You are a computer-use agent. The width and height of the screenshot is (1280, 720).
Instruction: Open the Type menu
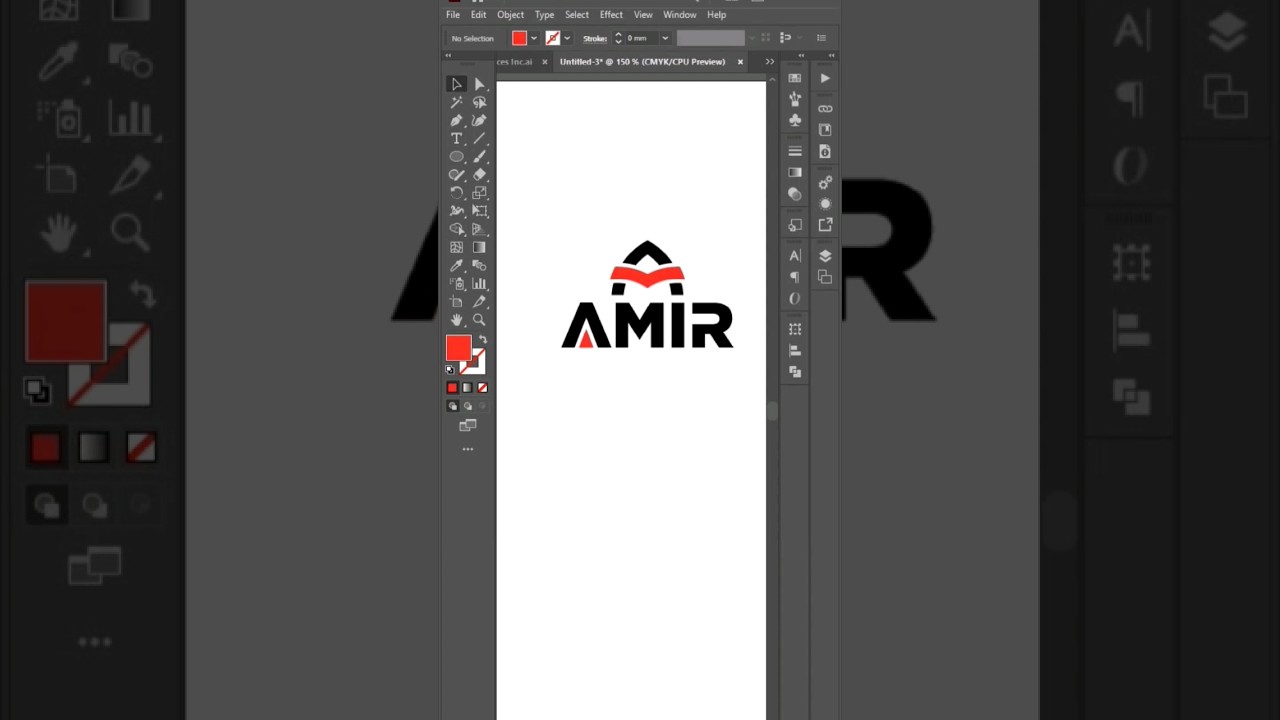[544, 15]
